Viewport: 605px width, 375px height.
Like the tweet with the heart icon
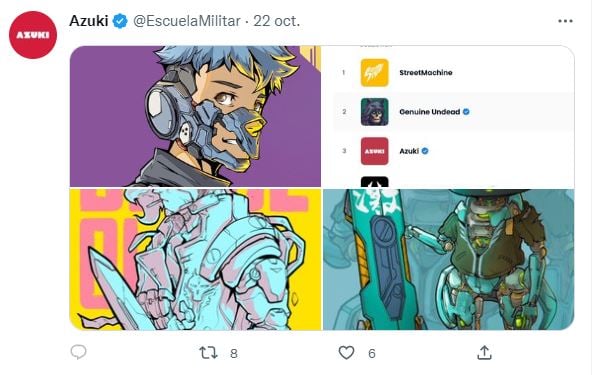[346, 353]
